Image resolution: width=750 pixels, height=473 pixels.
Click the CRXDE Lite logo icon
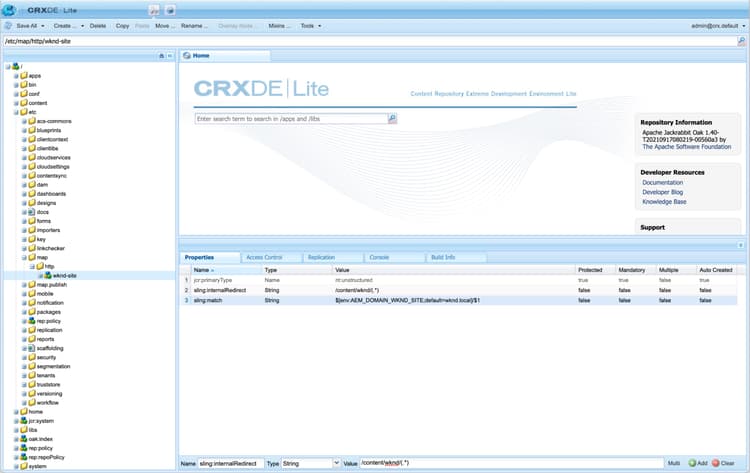[9, 10]
